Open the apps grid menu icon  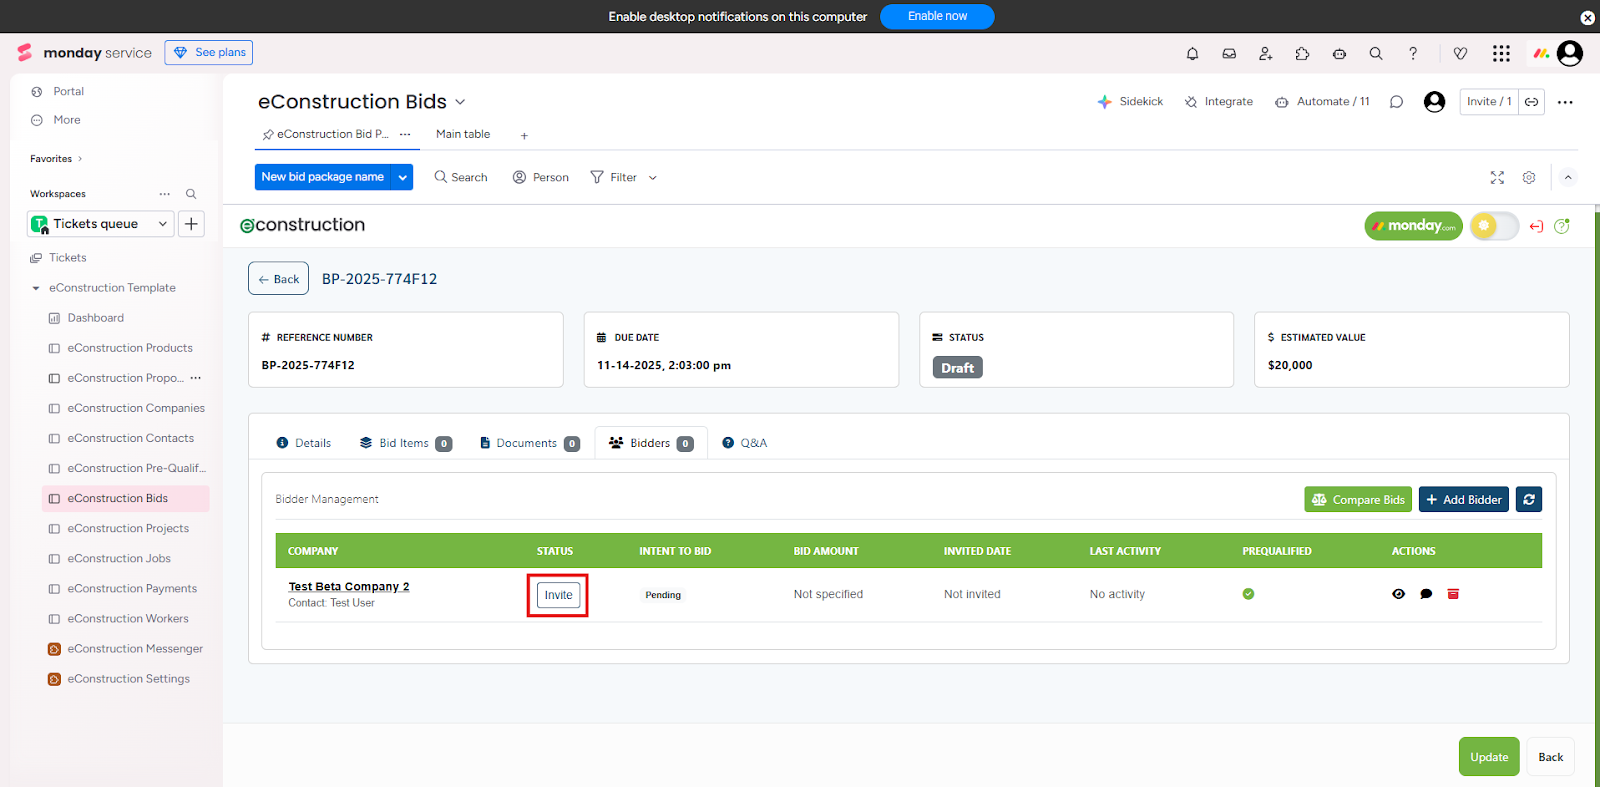[1501, 54]
